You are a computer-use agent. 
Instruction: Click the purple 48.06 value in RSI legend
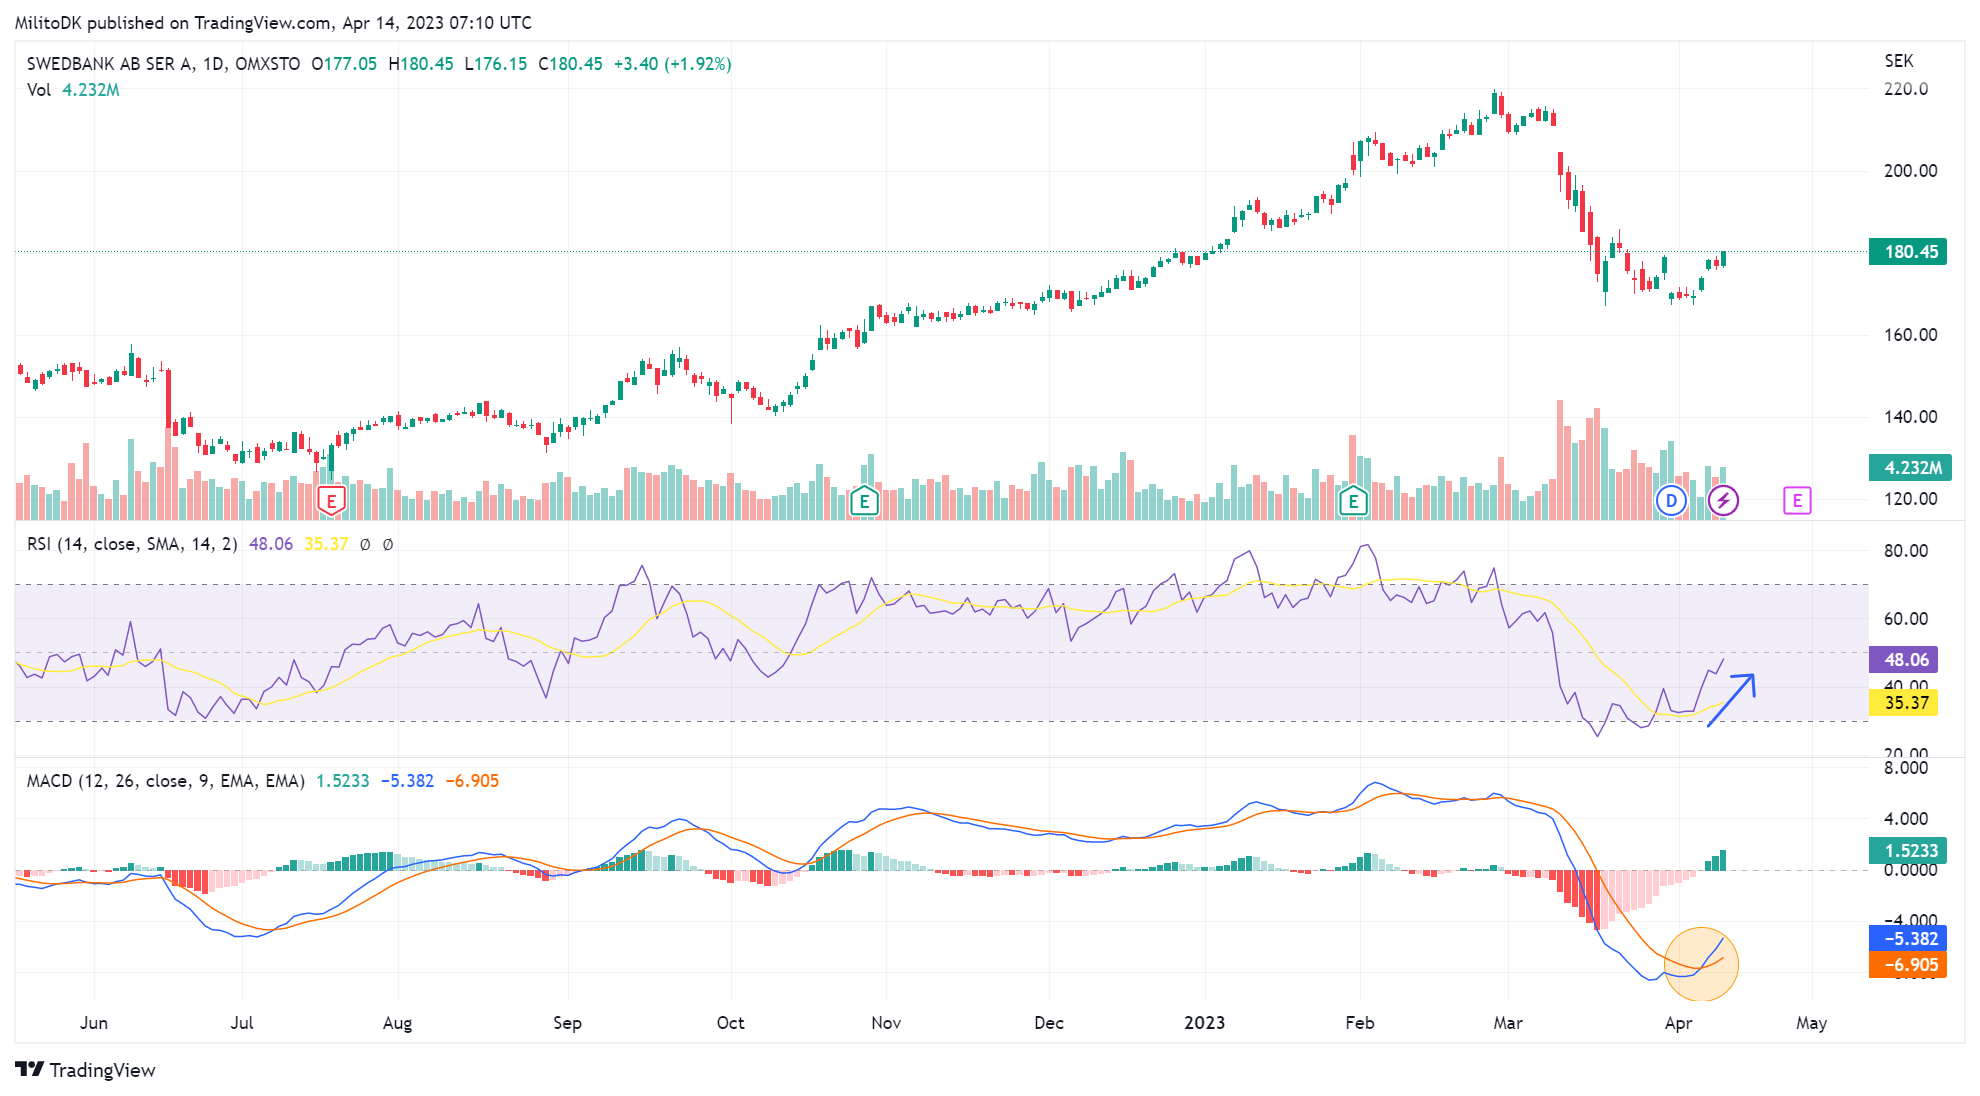[x=271, y=544]
